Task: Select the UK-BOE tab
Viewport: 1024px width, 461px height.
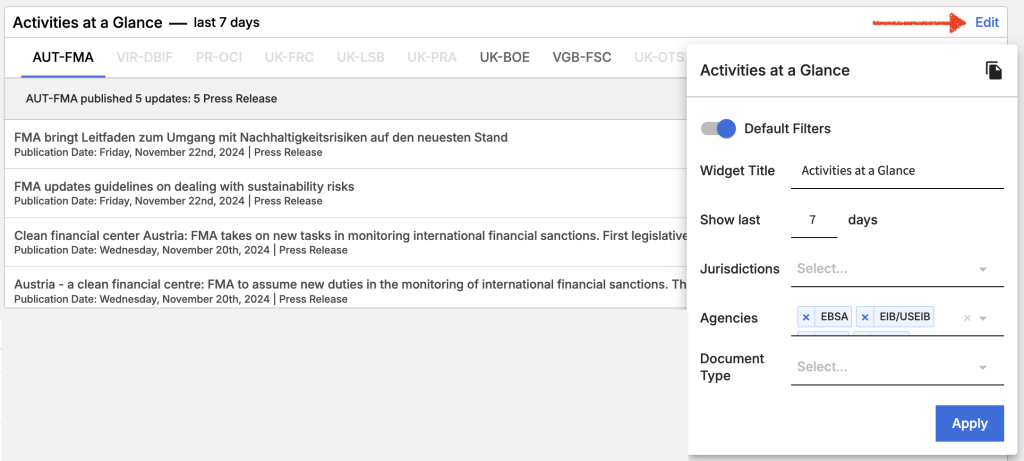Action: tap(505, 57)
